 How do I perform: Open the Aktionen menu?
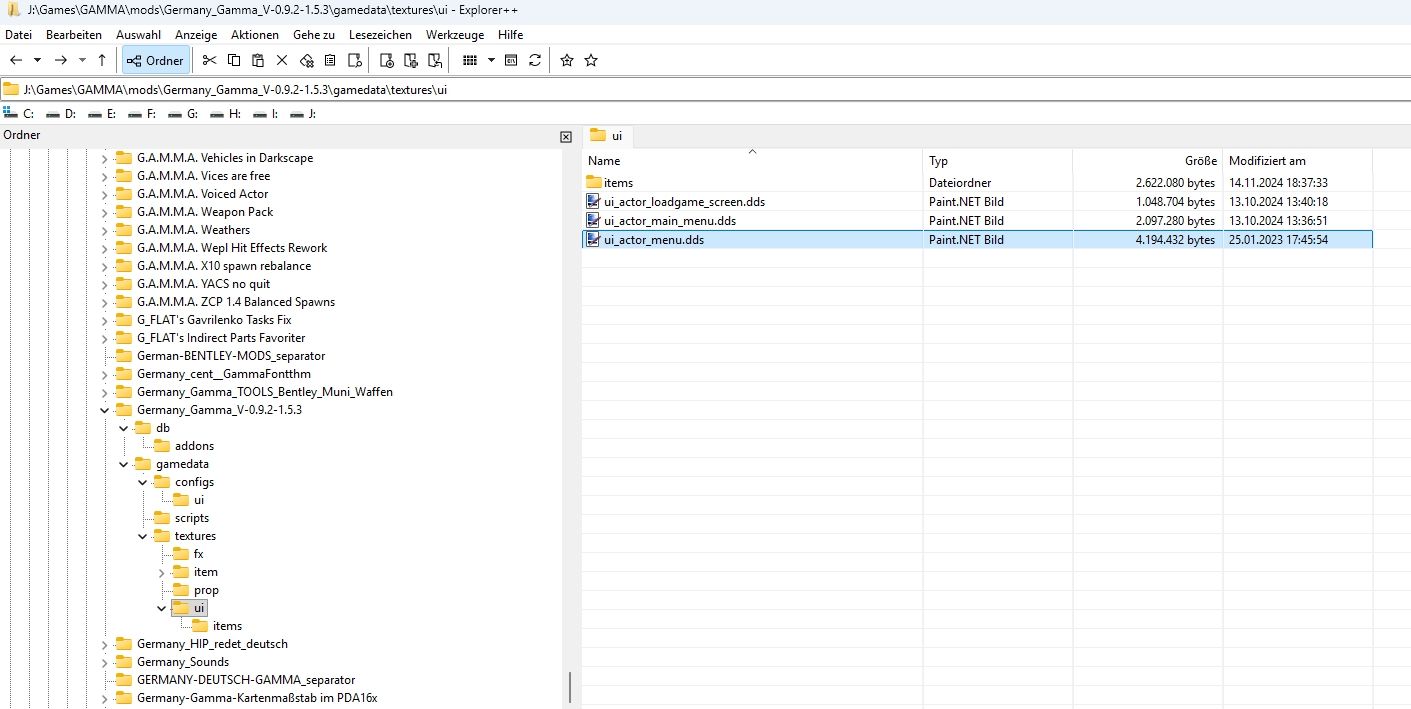tap(255, 34)
